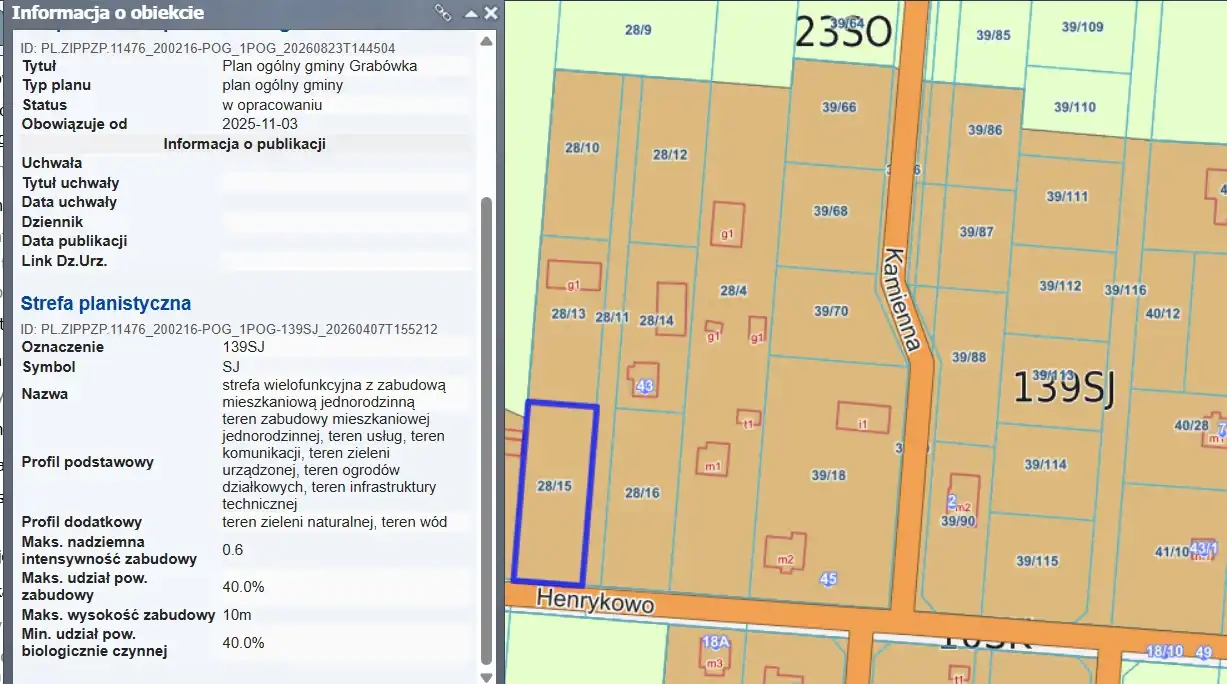Image resolution: width=1227 pixels, height=684 pixels.
Task: Click the info panel vertical scrollbar thumb
Action: pos(487,430)
